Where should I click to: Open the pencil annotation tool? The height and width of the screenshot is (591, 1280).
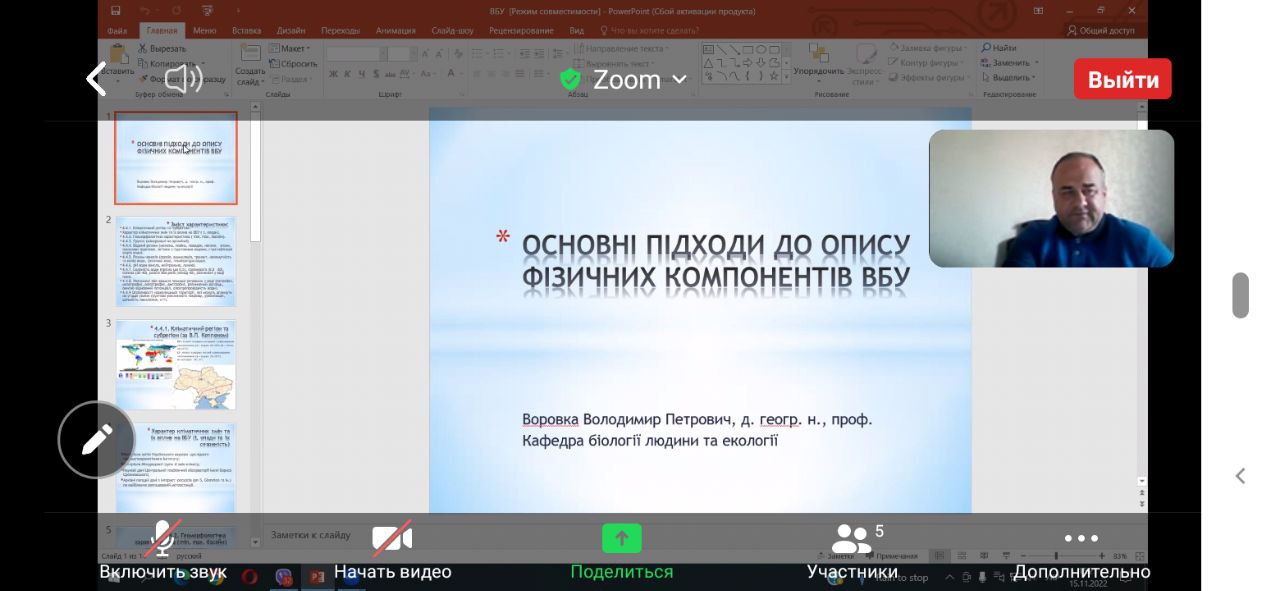[x=97, y=439]
